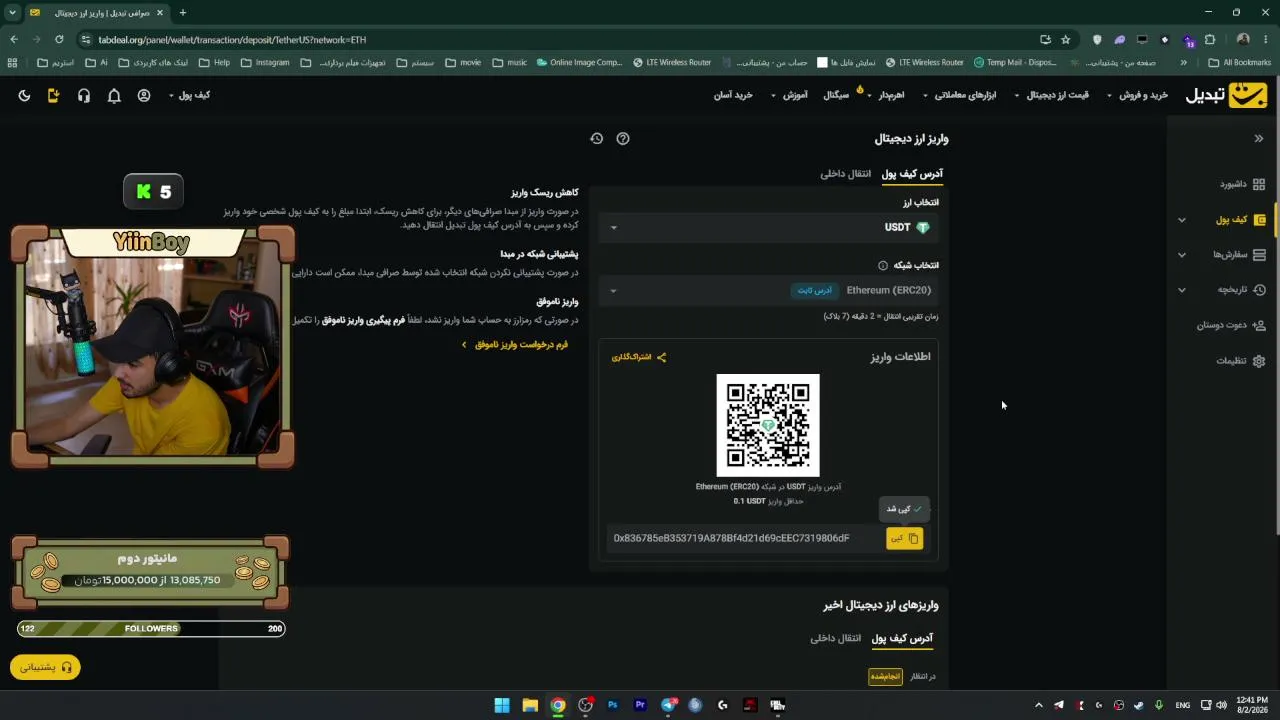Click the inline فرم پیگیری واریز ناموفق link
1280x720 pixels.
click(363, 320)
